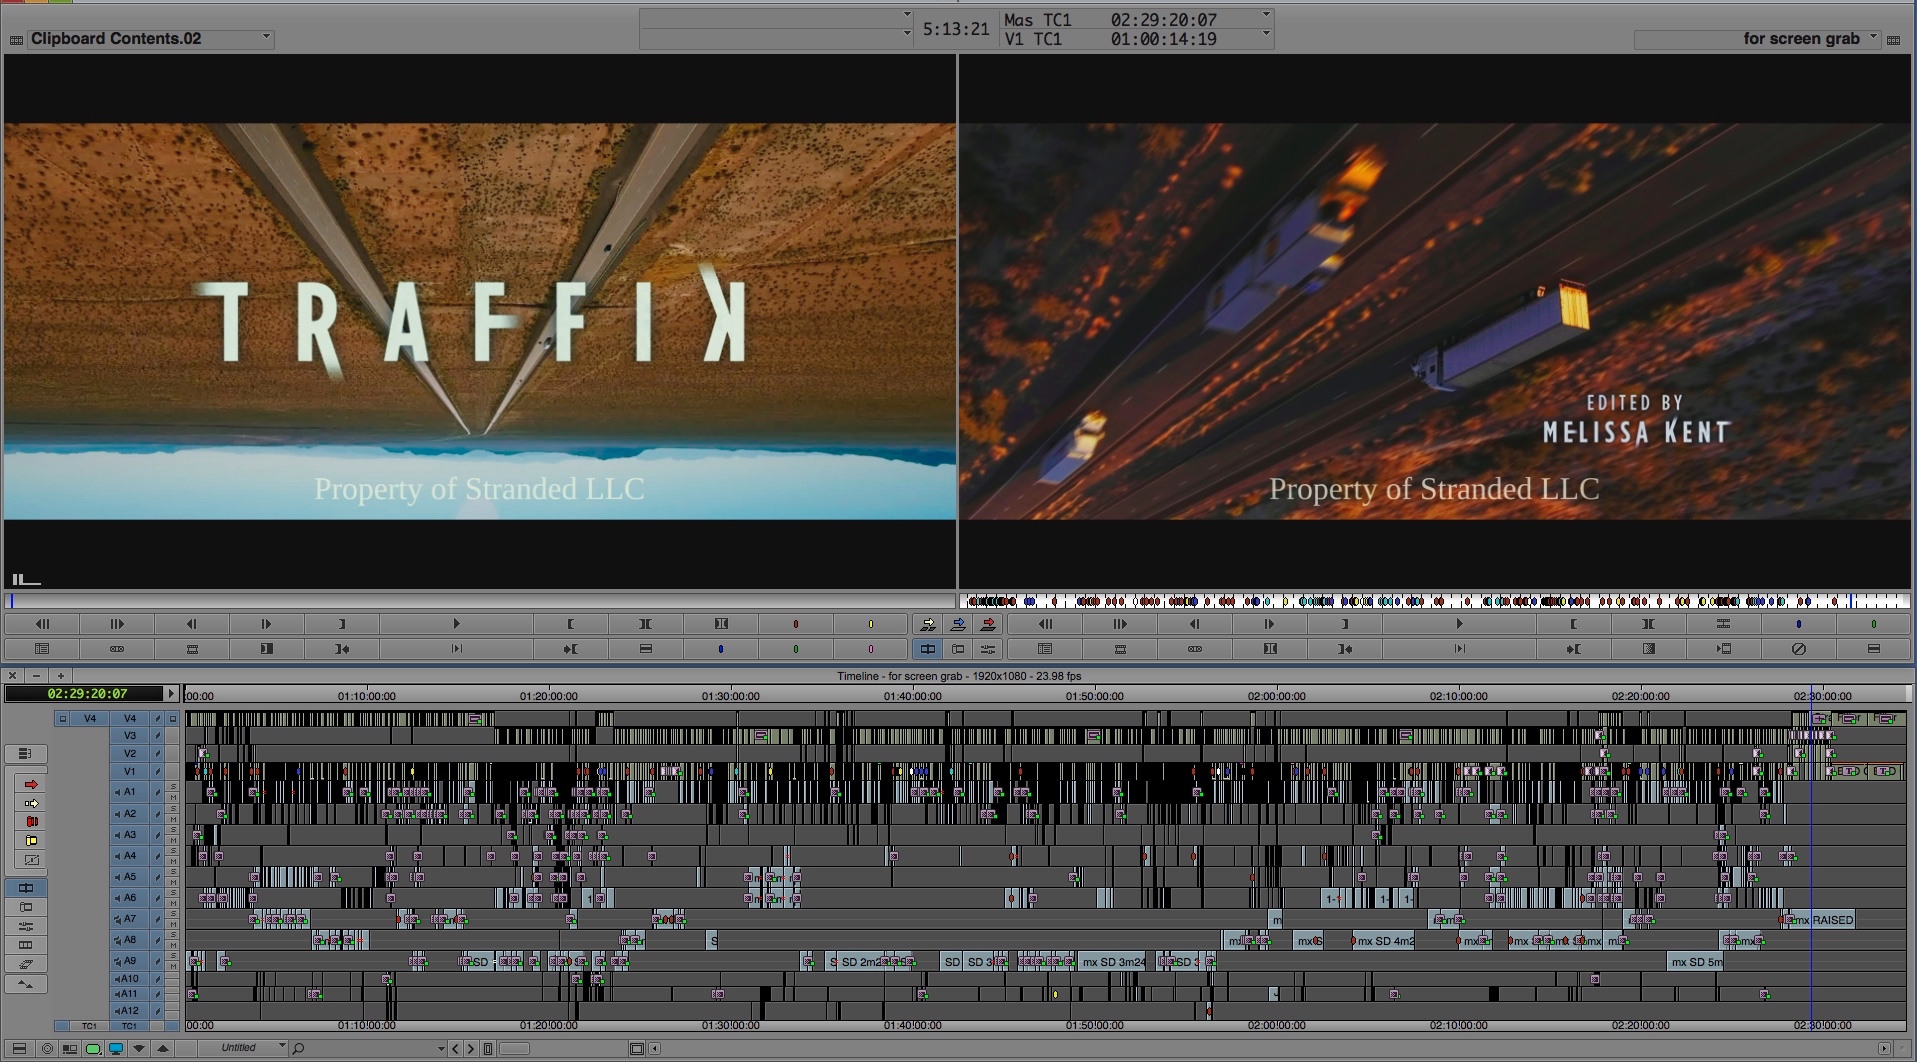Screen dimensions: 1917x1062
Task: Click the arrow beside the 02:29:20:07 timecode
Action: 171,694
